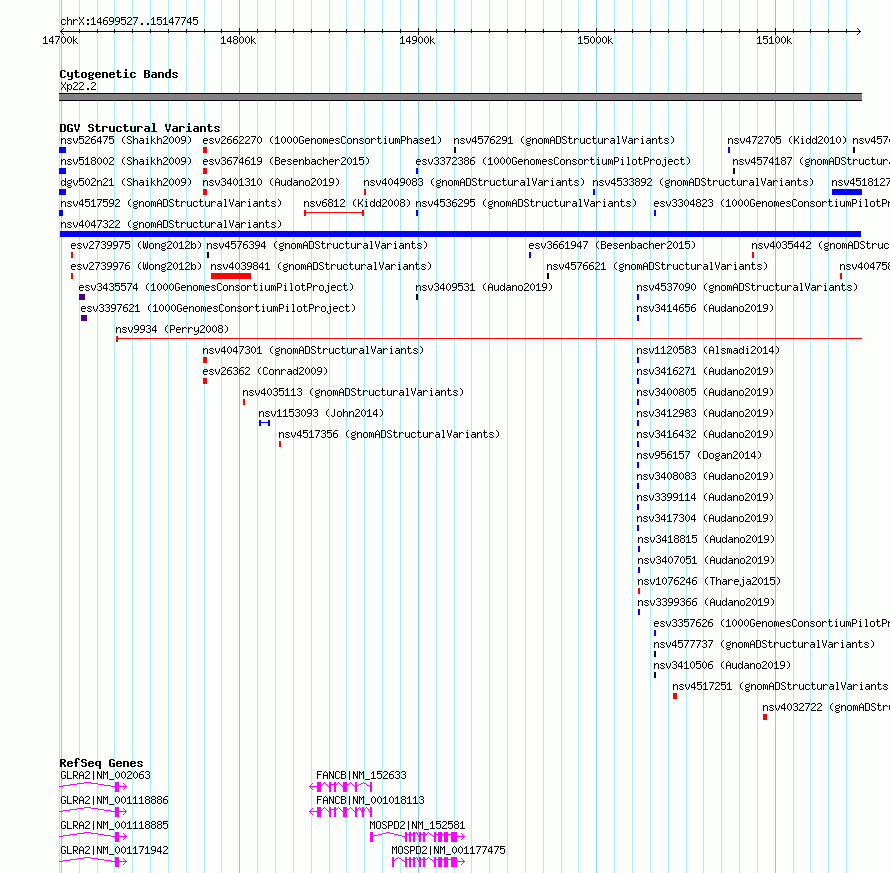Click esv3304823 variant label

click(x=771, y=203)
